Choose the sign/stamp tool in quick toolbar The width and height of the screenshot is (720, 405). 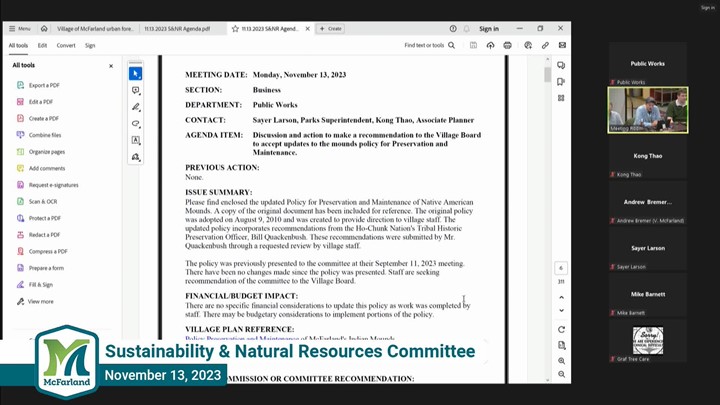pos(135,157)
